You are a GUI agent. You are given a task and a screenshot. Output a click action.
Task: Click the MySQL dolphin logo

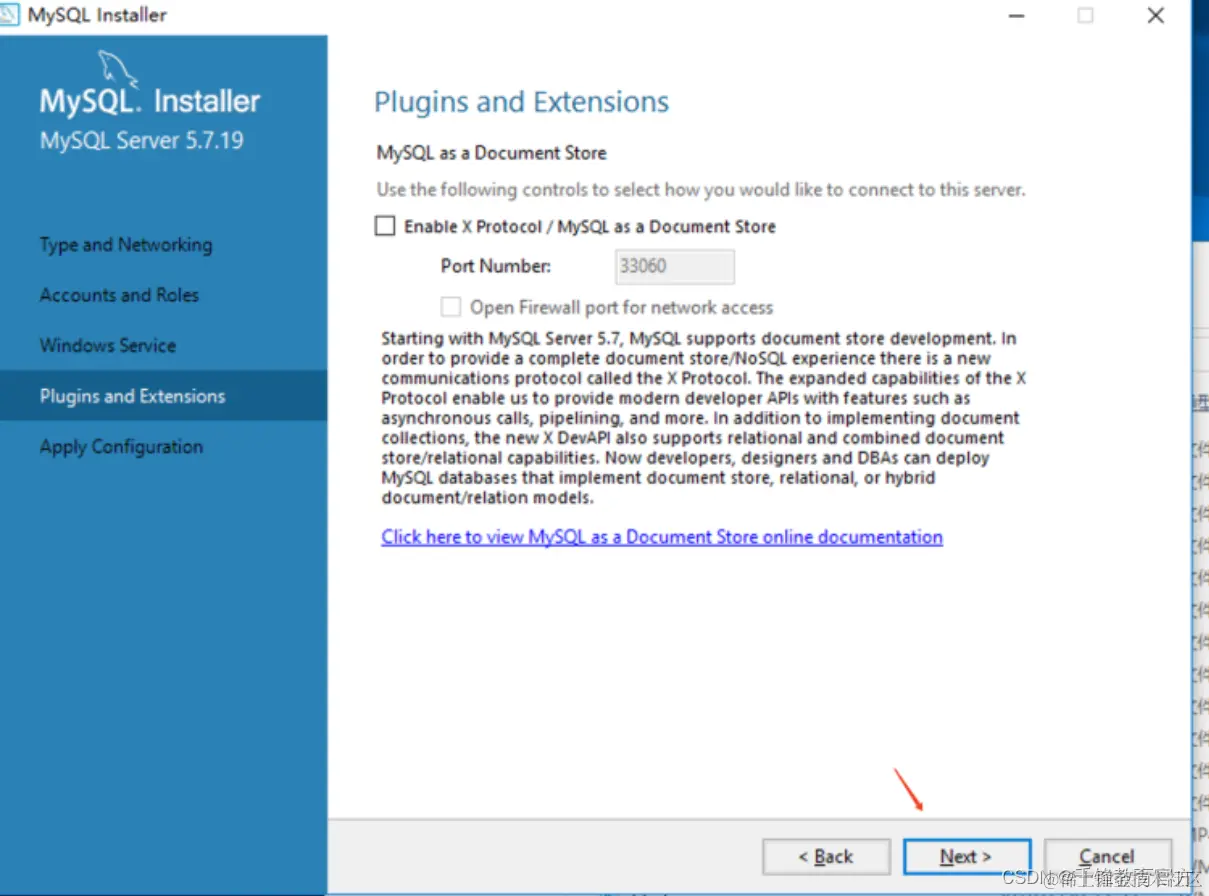pos(118,71)
